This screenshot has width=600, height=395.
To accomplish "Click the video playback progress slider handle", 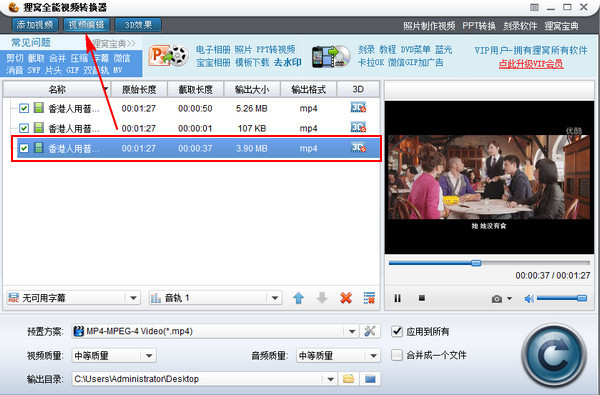I will (x=476, y=263).
